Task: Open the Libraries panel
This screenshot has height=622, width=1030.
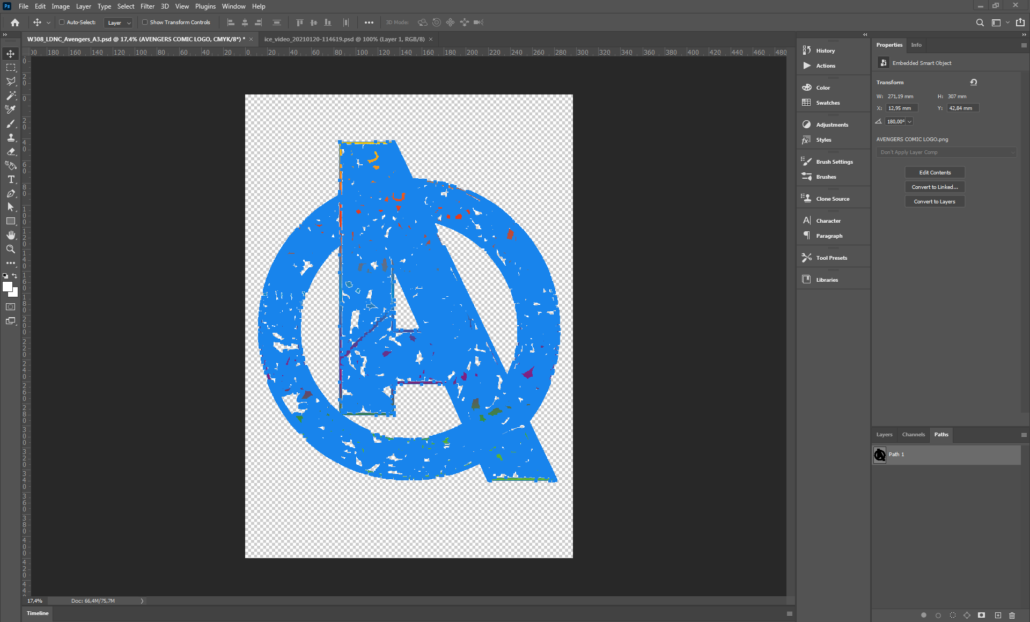Action: 827,280
